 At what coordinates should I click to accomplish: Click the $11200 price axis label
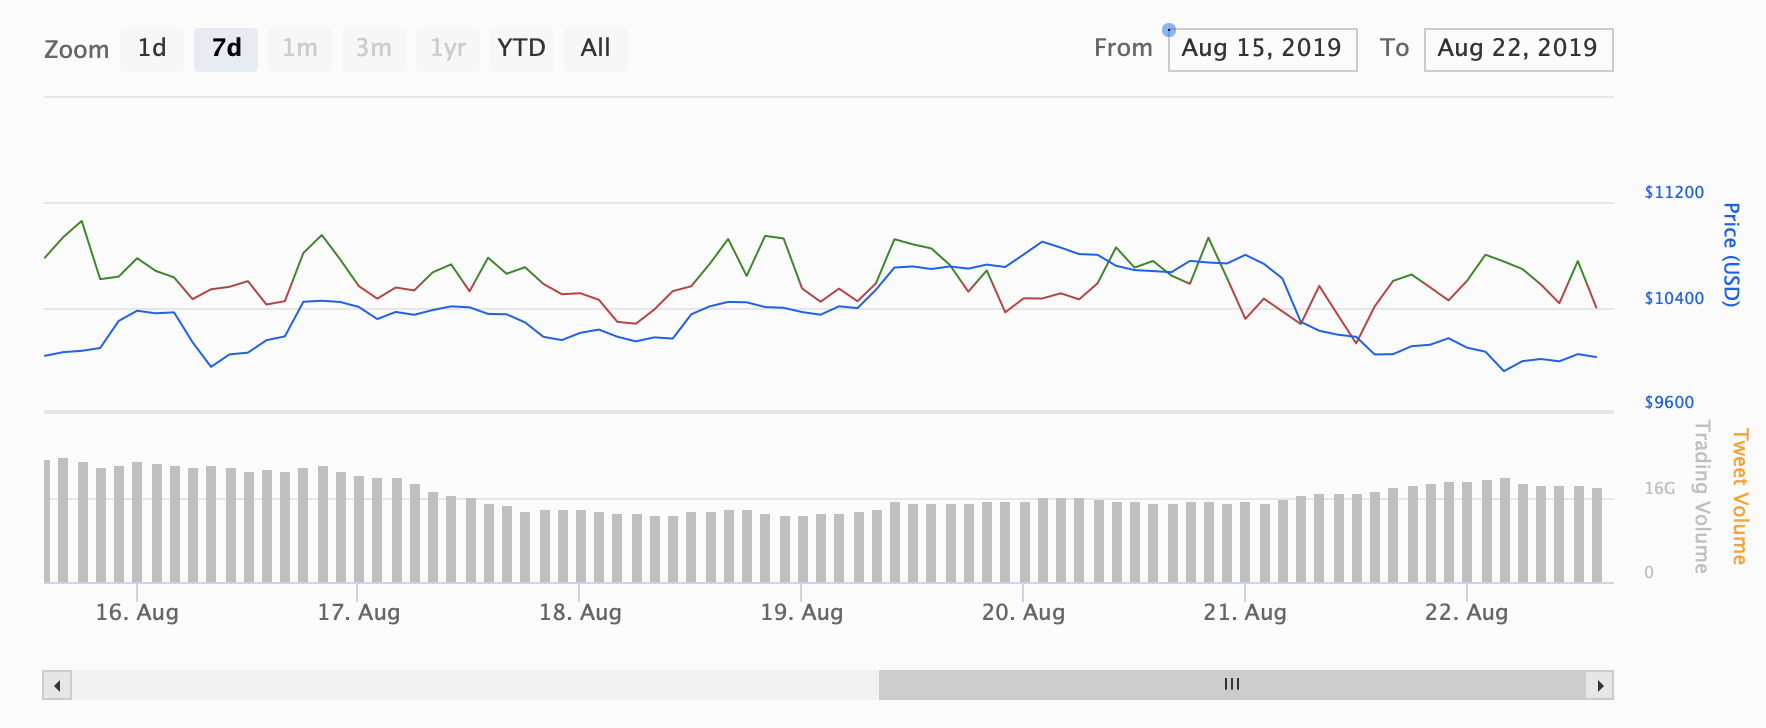point(1674,192)
